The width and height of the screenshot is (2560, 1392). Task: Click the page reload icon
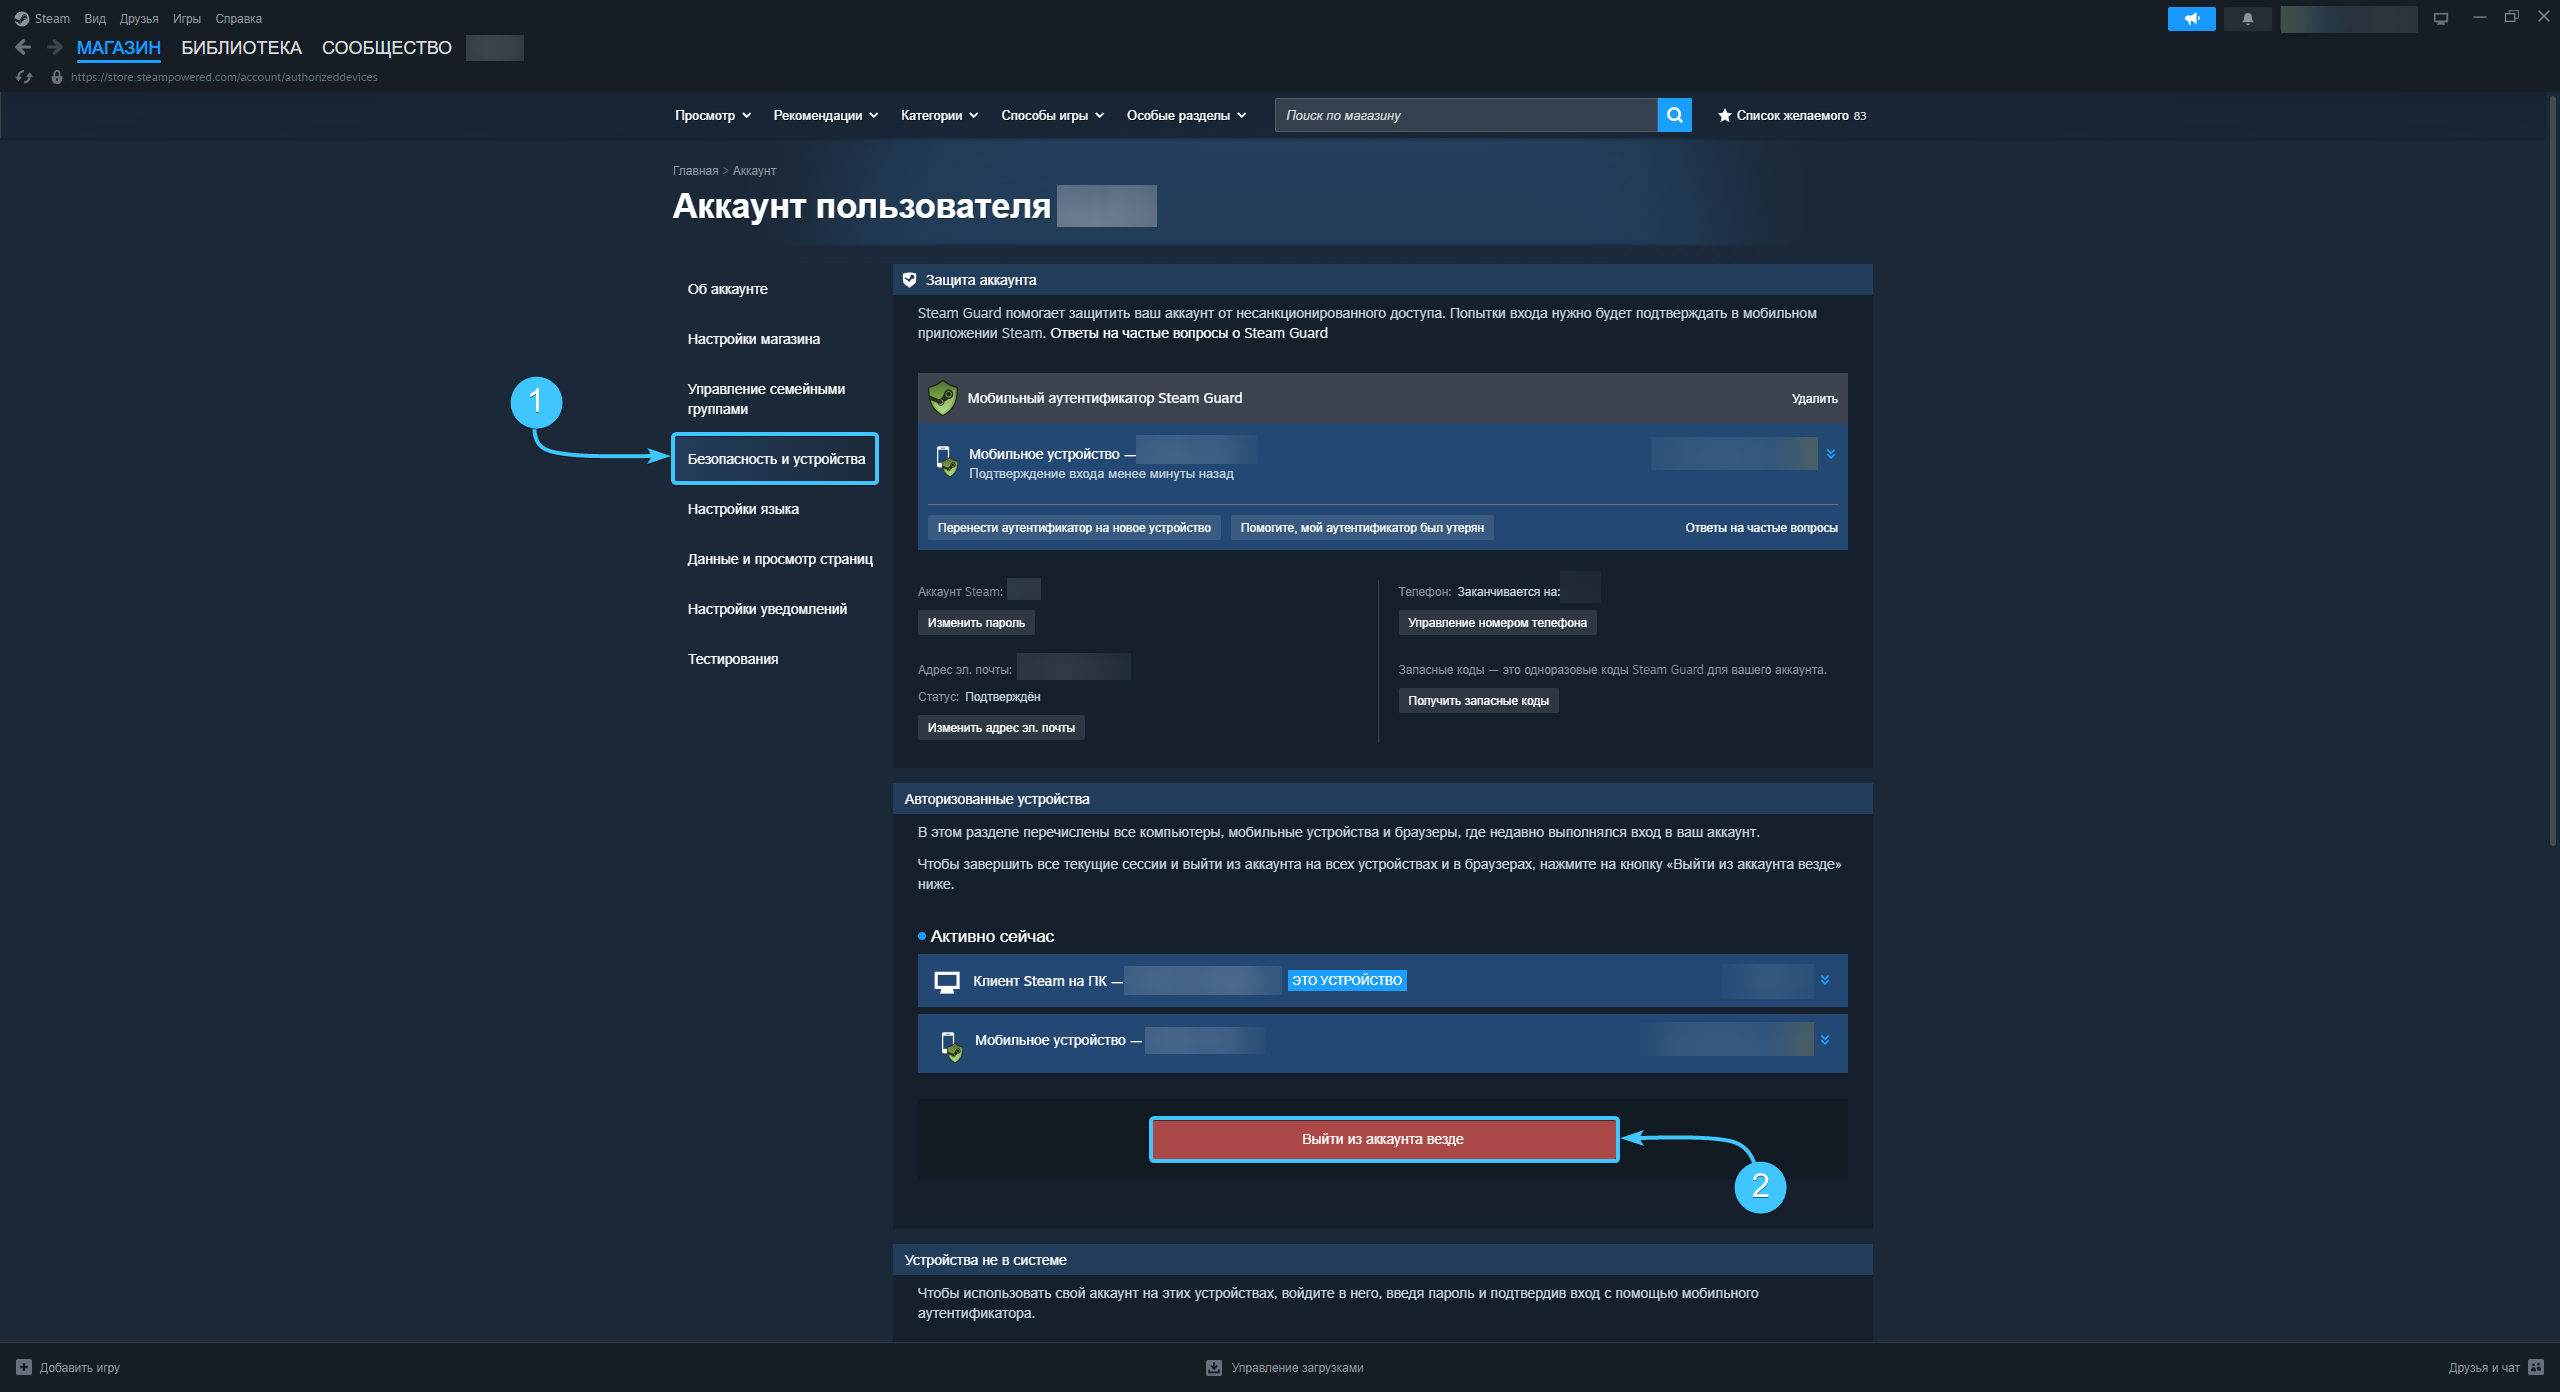point(24,77)
